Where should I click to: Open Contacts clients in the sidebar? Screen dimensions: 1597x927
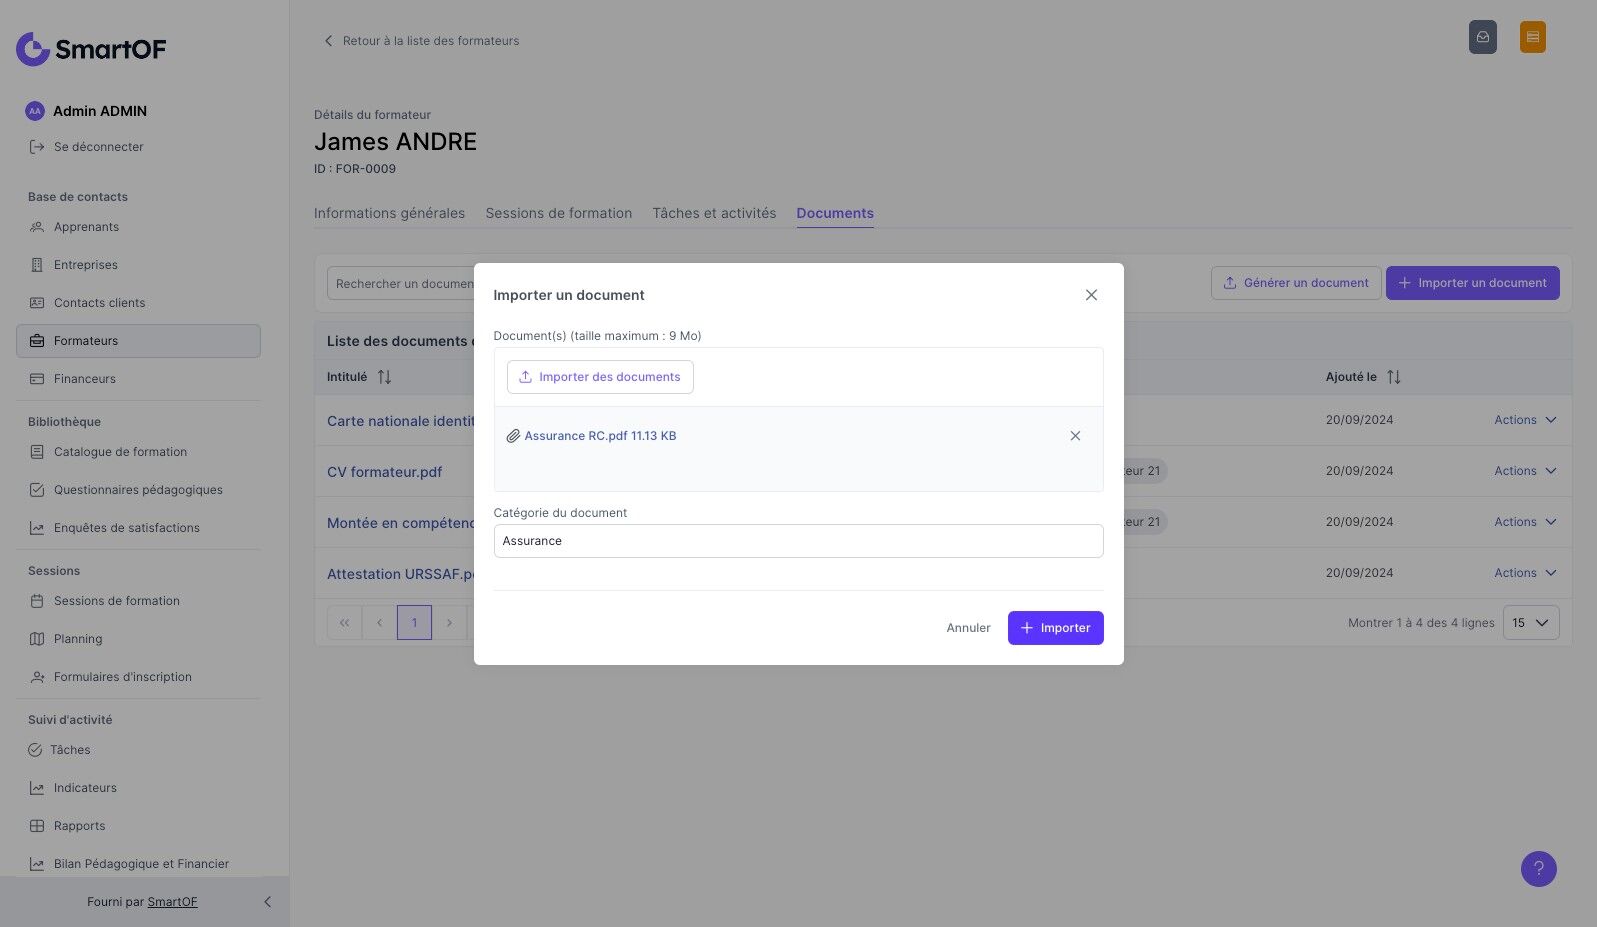point(138,303)
